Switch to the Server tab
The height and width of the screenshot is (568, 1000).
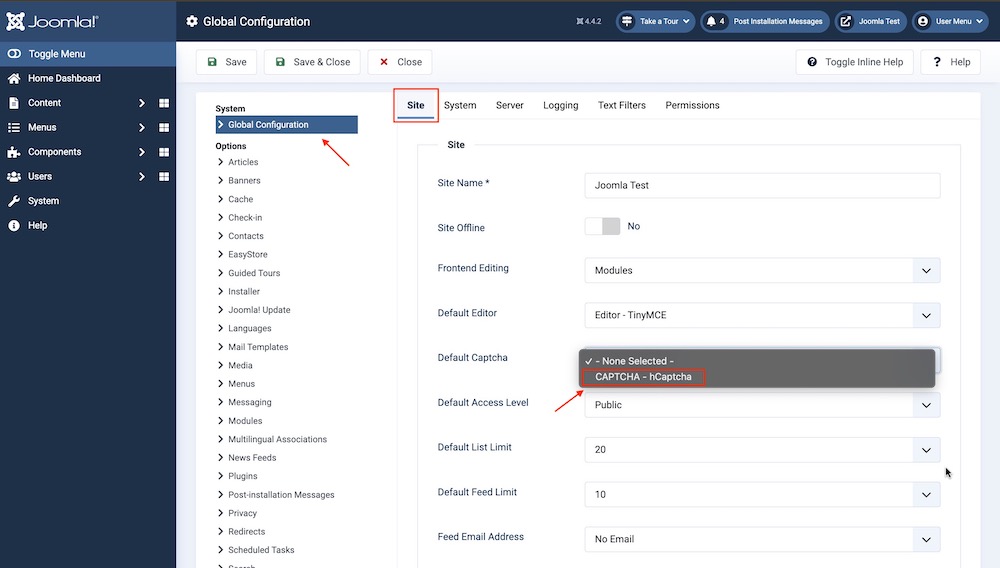click(509, 105)
